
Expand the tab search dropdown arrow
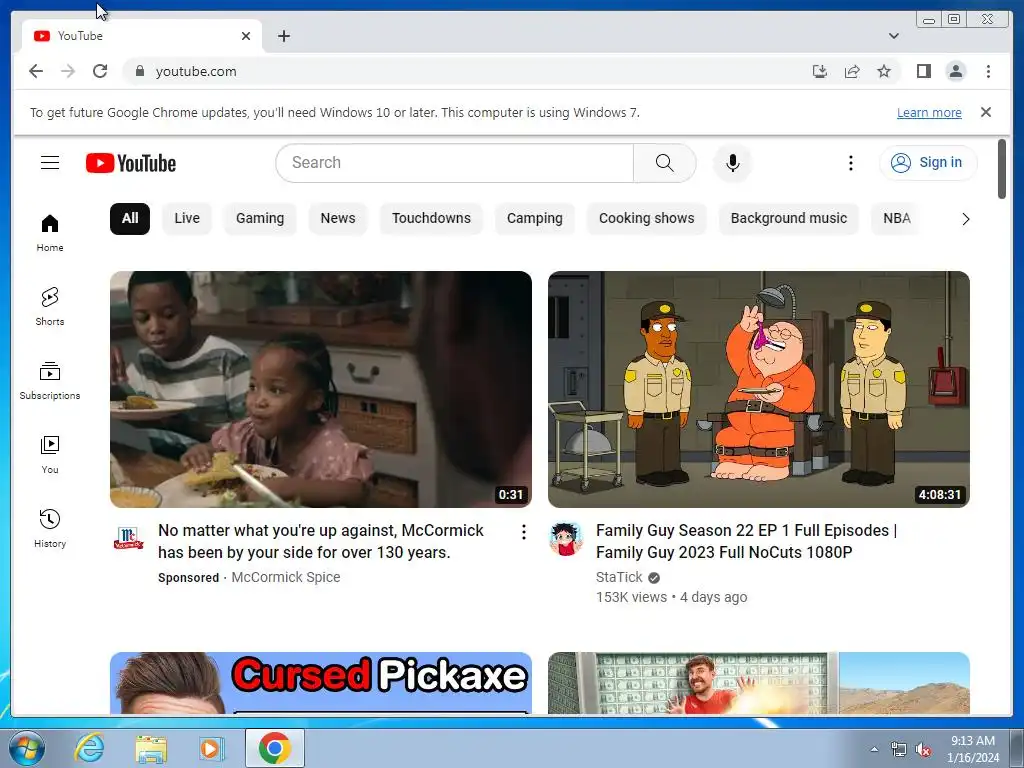click(894, 36)
